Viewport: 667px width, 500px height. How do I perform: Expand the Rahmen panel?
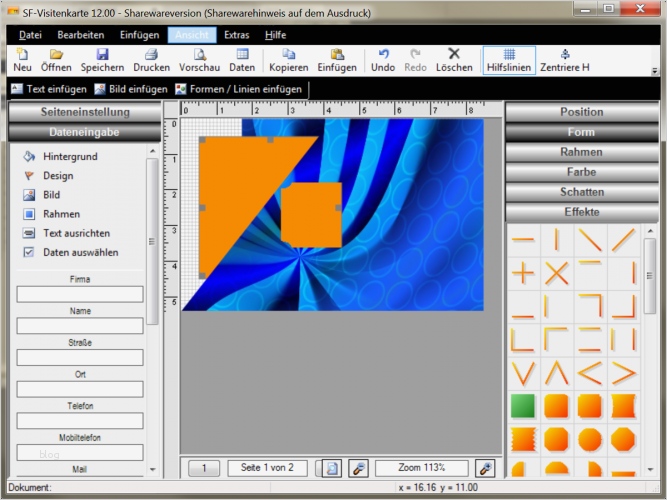point(582,152)
